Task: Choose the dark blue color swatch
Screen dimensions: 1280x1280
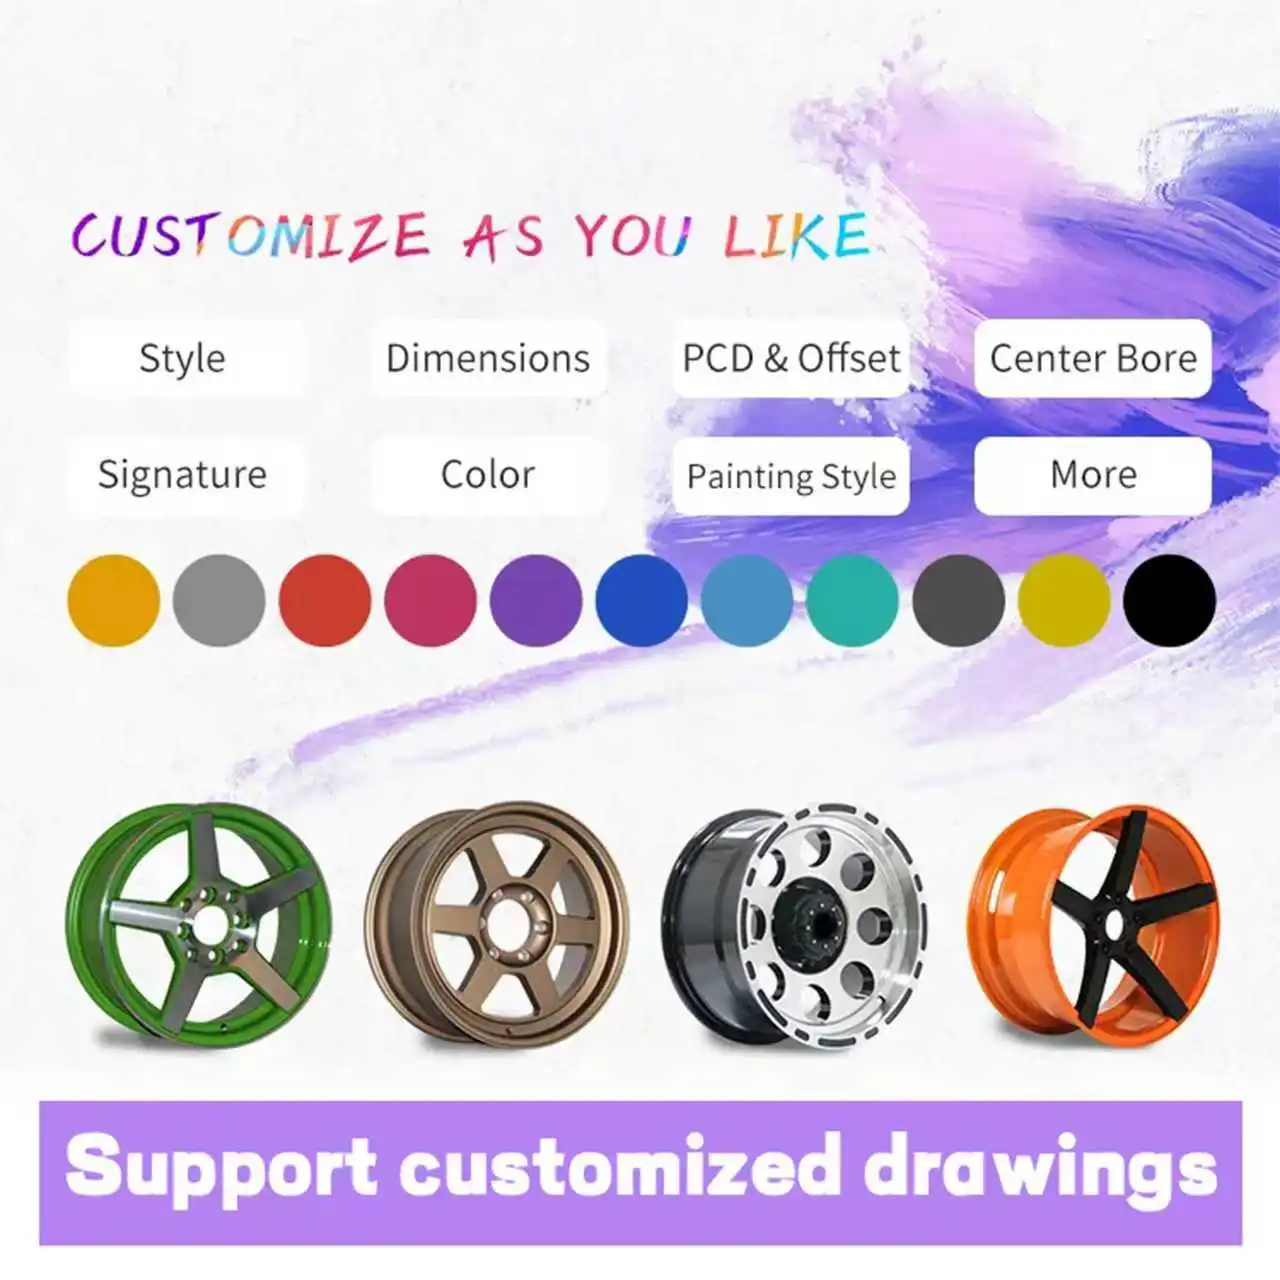Action: [641, 600]
